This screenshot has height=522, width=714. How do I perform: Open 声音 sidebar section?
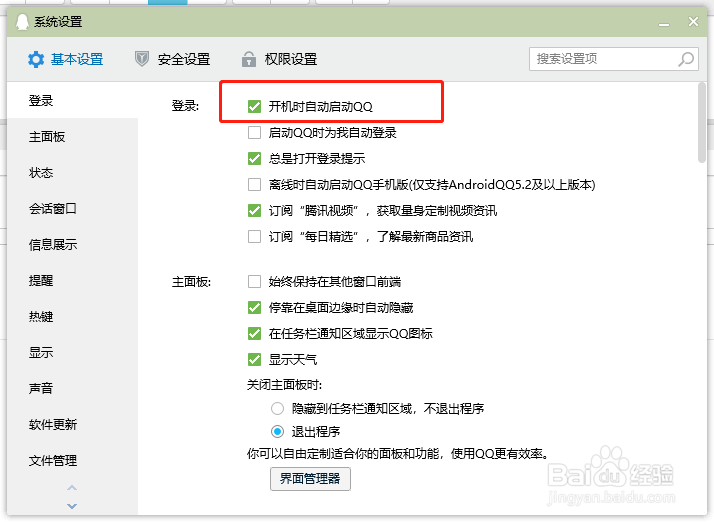pyautogui.click(x=72, y=389)
